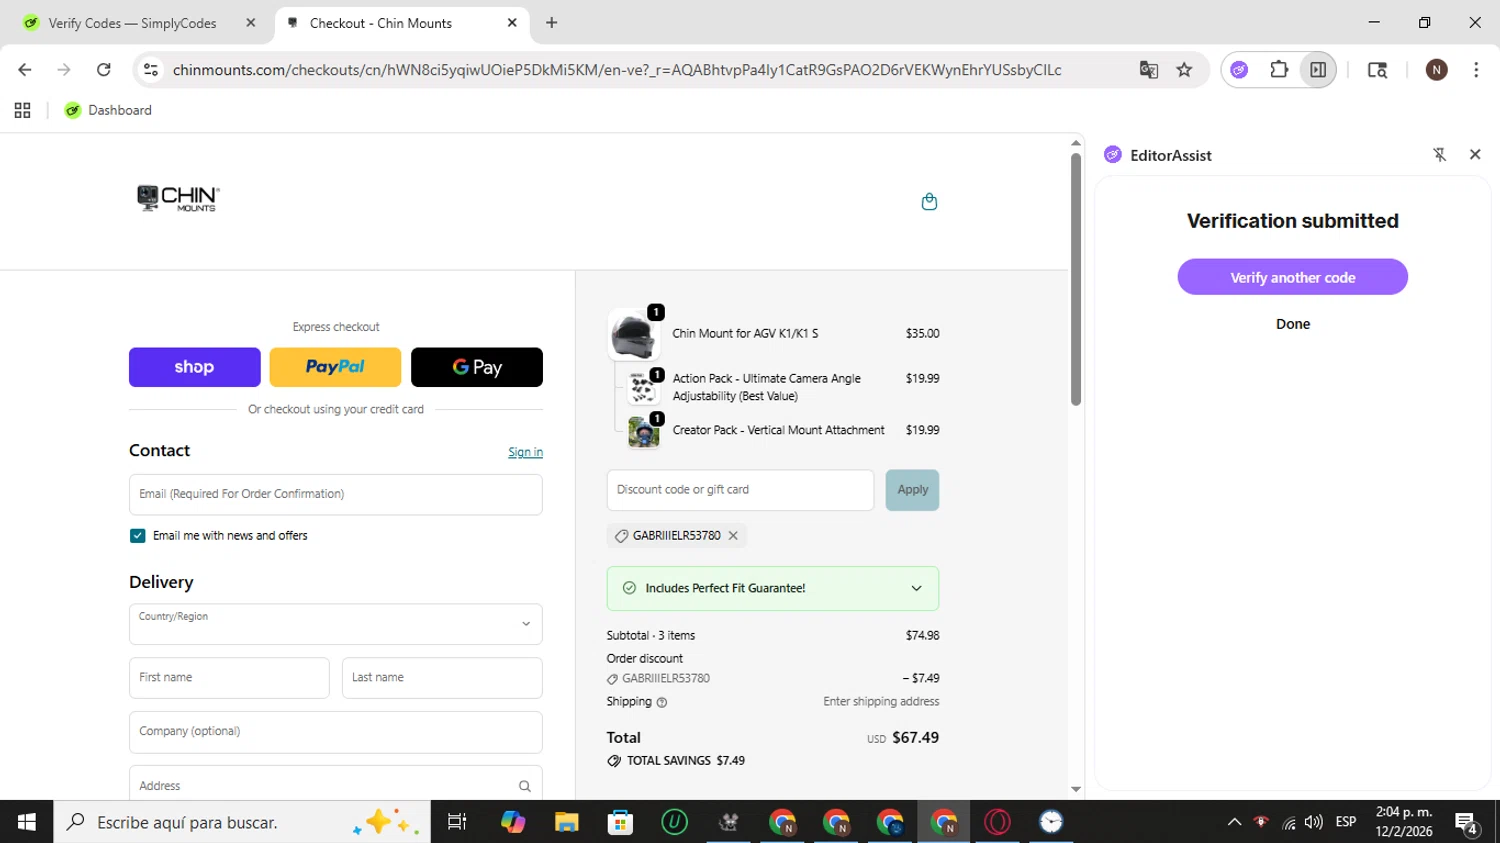
Task: Open the Dashboard bookmark
Action: point(108,110)
